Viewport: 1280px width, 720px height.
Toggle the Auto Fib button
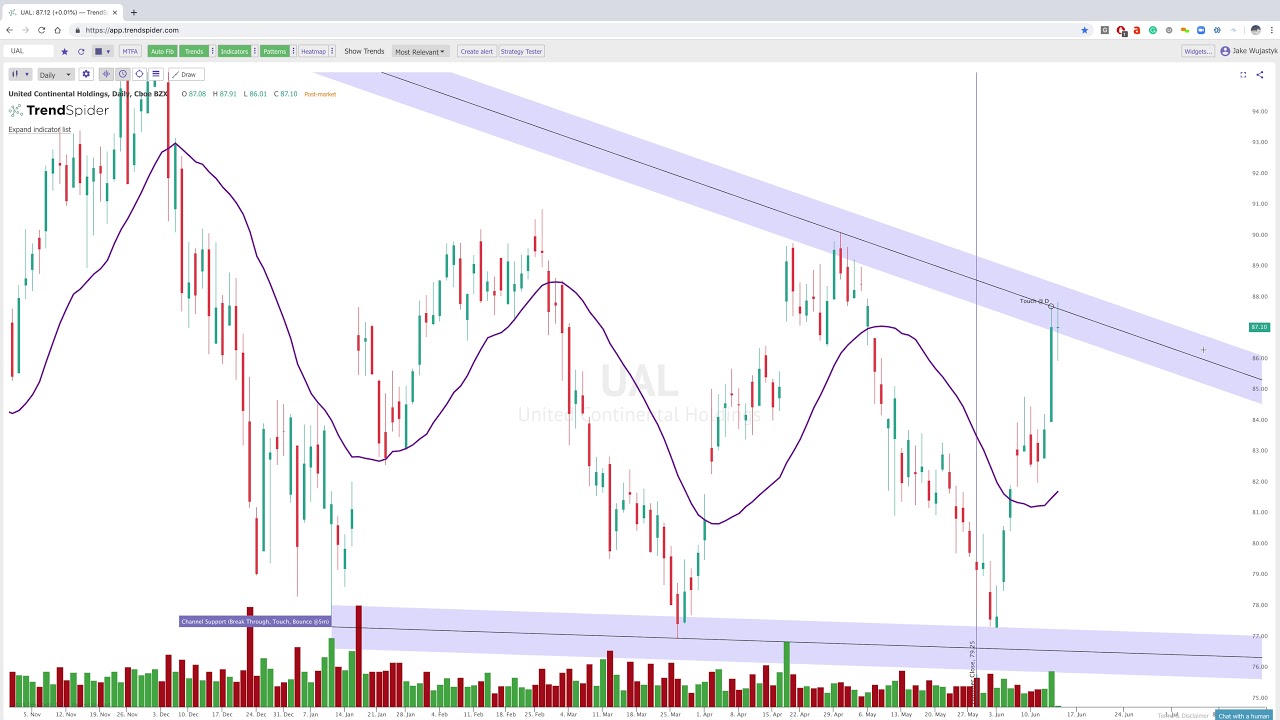(x=162, y=51)
